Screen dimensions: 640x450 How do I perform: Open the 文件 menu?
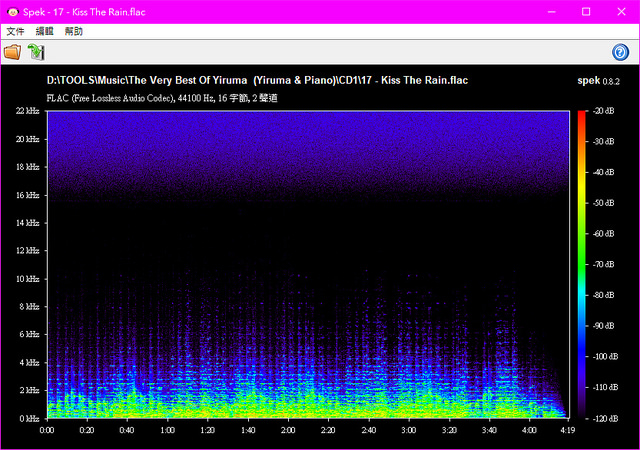(x=15, y=32)
